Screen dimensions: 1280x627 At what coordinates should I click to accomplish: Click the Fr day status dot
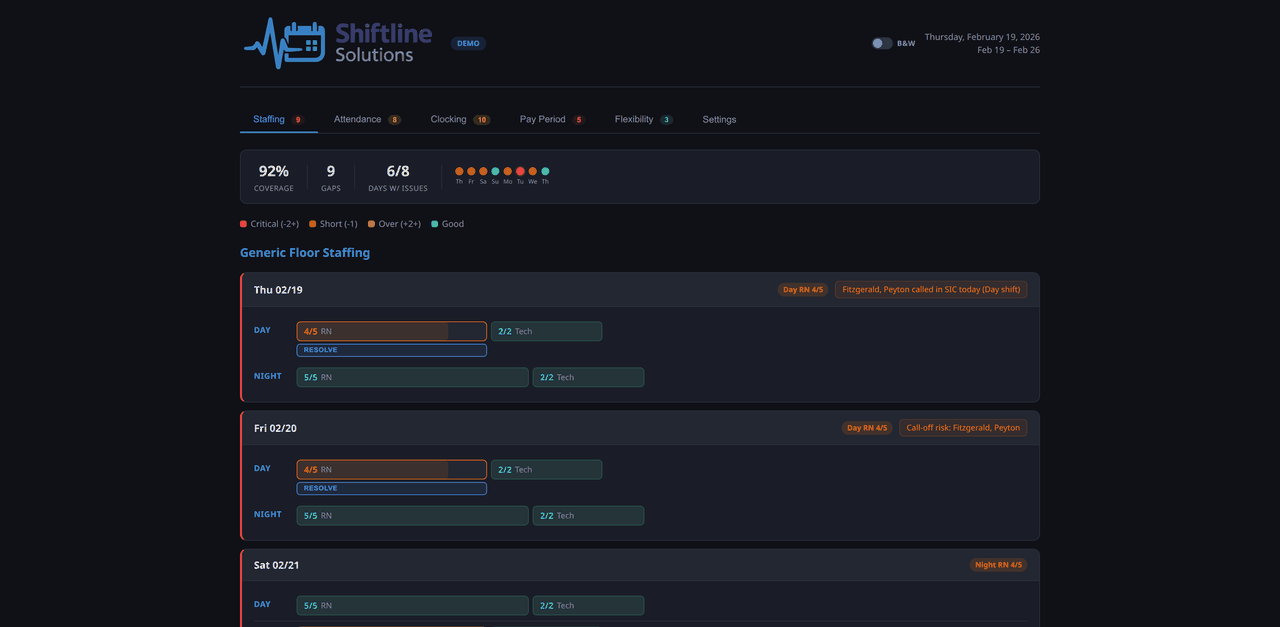tap(471, 171)
